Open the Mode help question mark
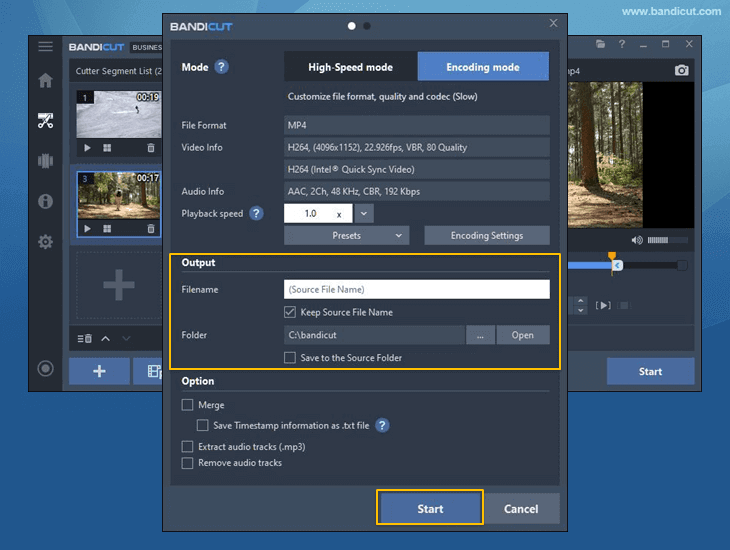730x550 pixels. pyautogui.click(x=222, y=67)
